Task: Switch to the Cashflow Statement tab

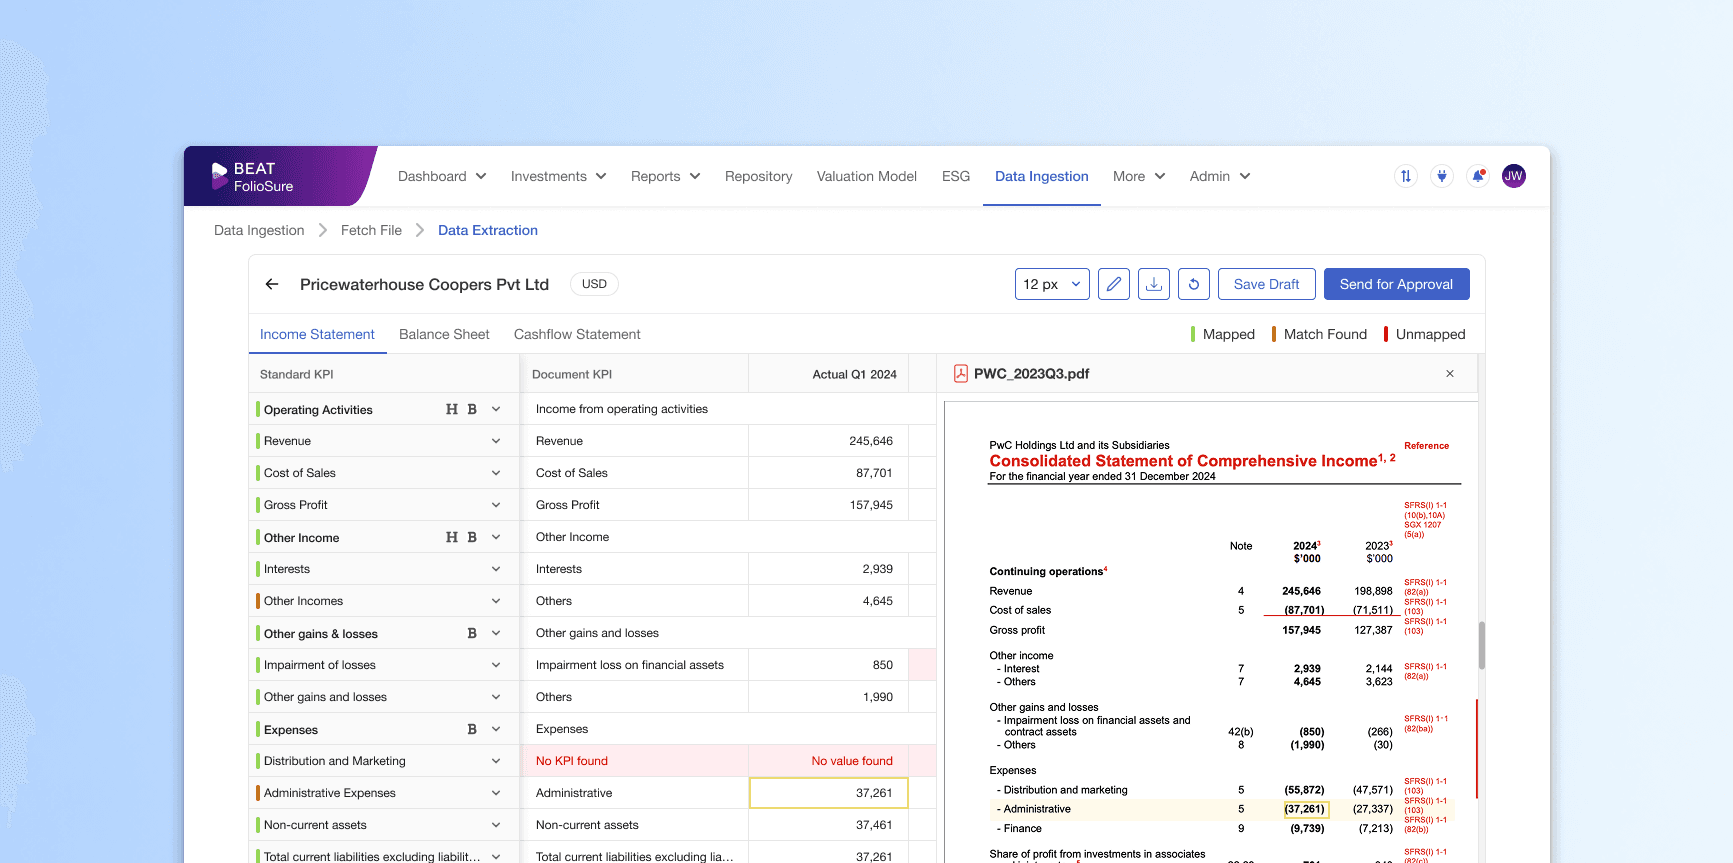Action: 577,334
